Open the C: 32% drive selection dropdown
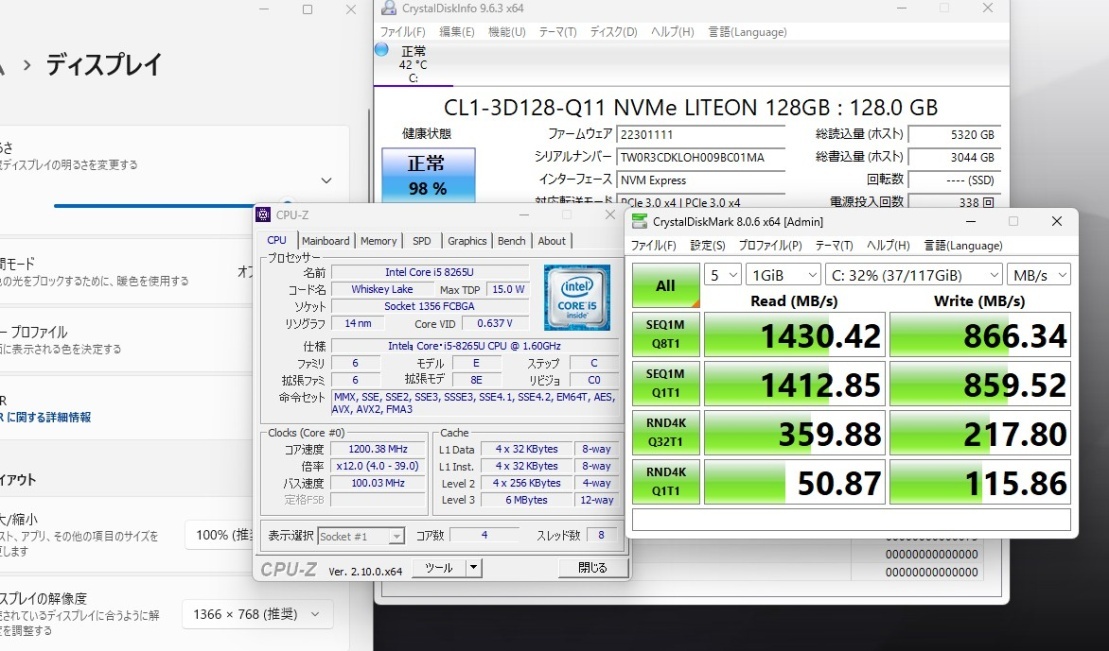 [914, 275]
